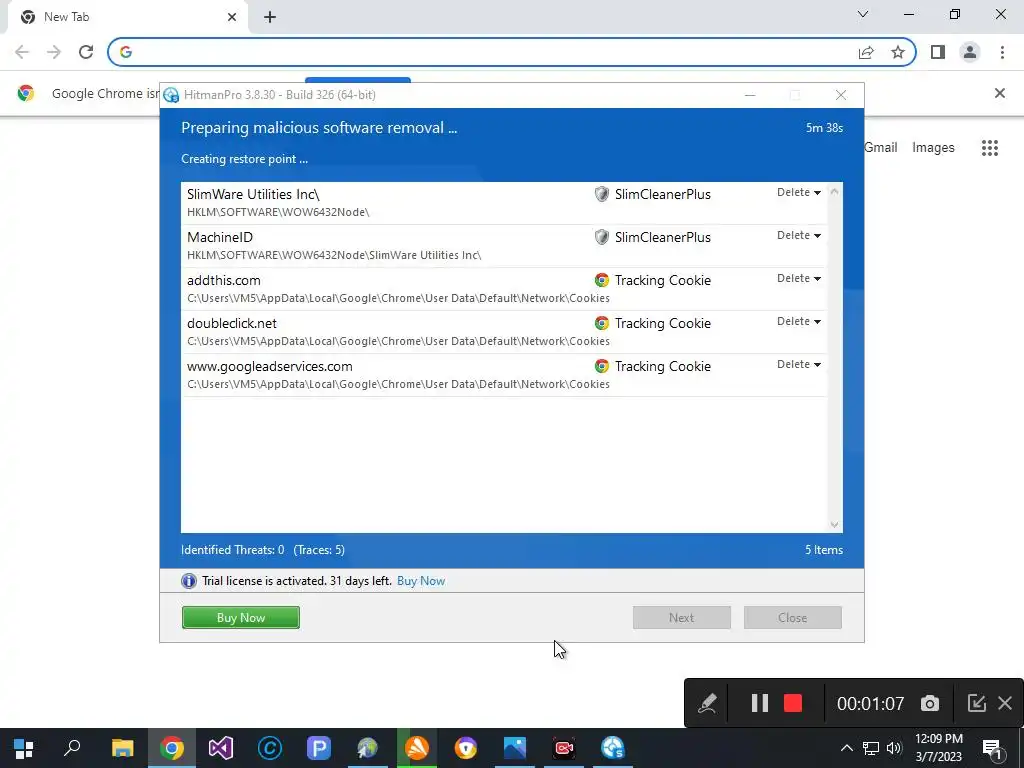Click the share page icon in address bar

(866, 52)
